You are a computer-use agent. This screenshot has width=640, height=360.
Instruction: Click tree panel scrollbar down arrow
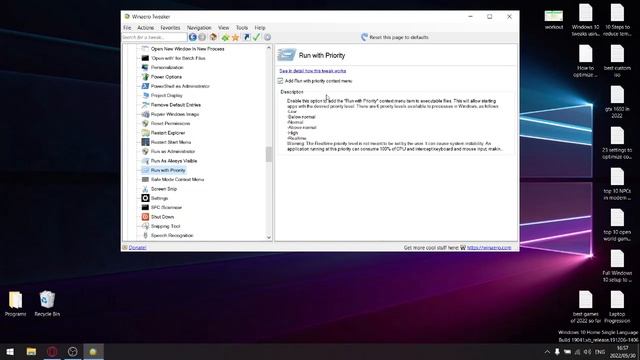[269, 237]
